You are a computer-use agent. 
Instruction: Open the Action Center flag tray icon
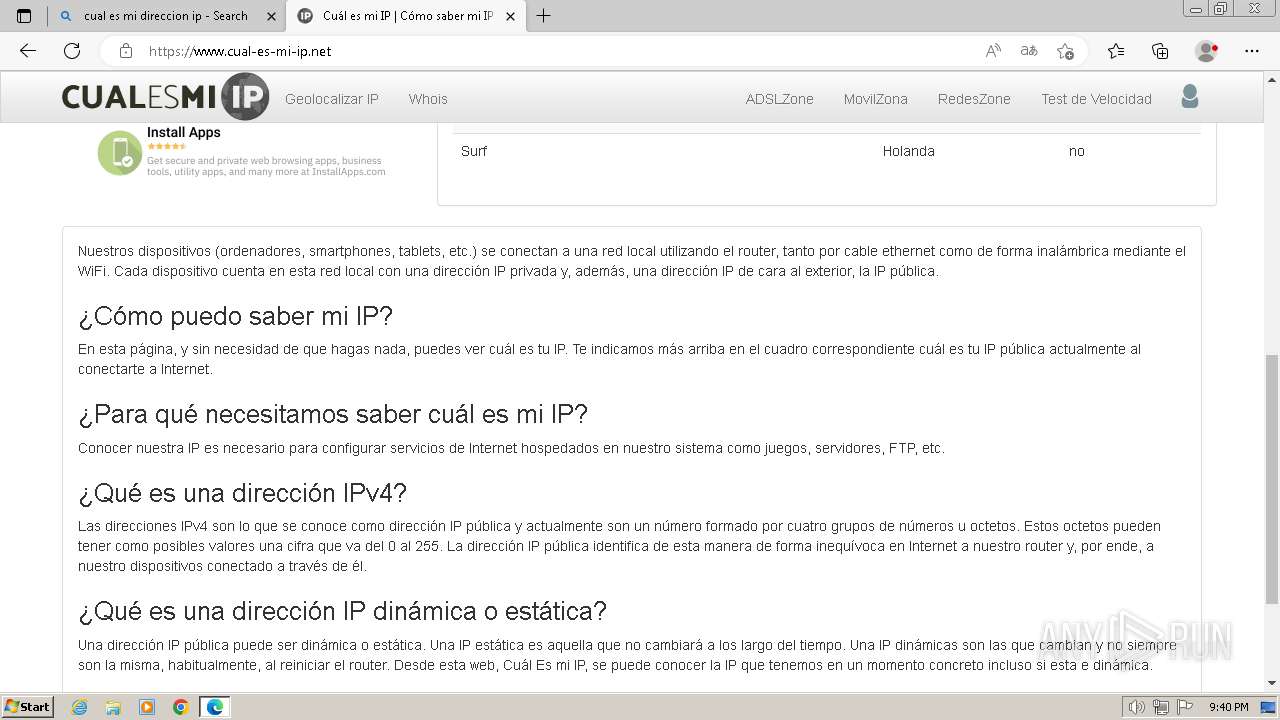[1185, 707]
